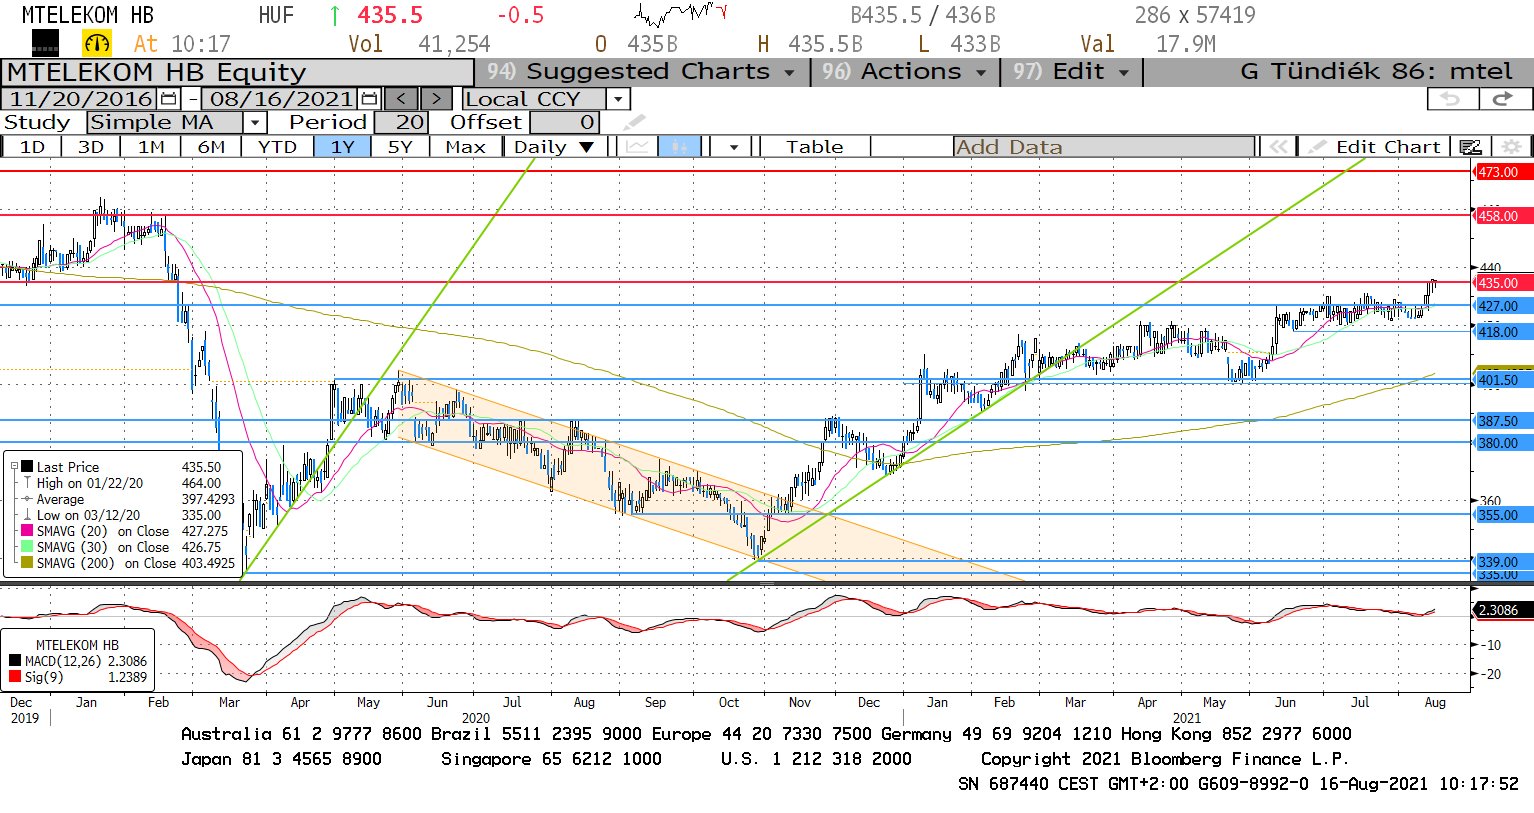Select the 3D range tab
This screenshot has height=813, width=1534.
point(91,147)
